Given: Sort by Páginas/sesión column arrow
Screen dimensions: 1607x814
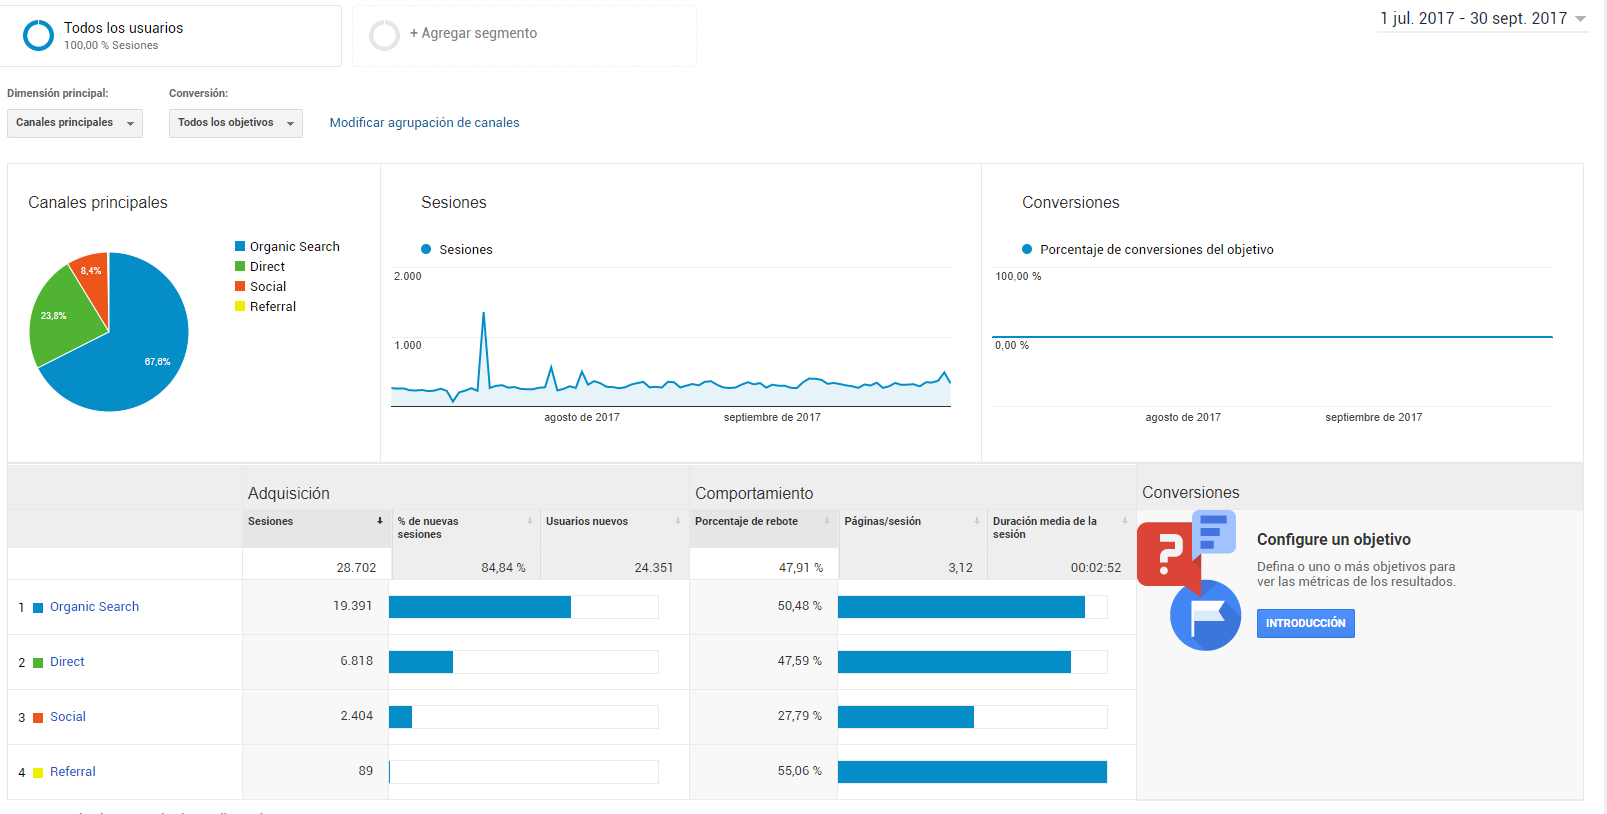Looking at the screenshot, I should pyautogui.click(x=977, y=521).
